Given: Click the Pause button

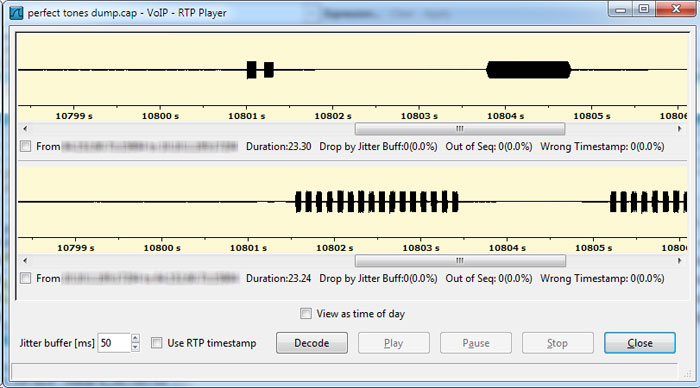Looking at the screenshot, I should [476, 343].
